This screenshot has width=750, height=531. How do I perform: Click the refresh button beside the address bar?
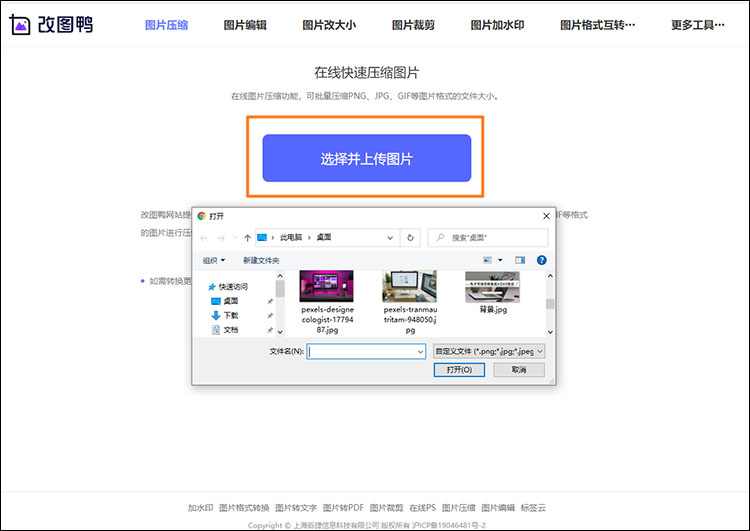[x=410, y=238]
